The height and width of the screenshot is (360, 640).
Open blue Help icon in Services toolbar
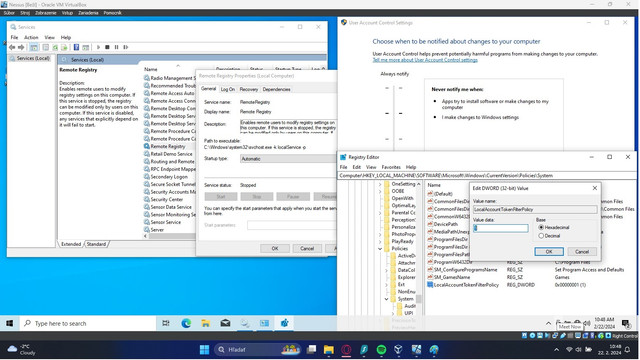(76, 47)
